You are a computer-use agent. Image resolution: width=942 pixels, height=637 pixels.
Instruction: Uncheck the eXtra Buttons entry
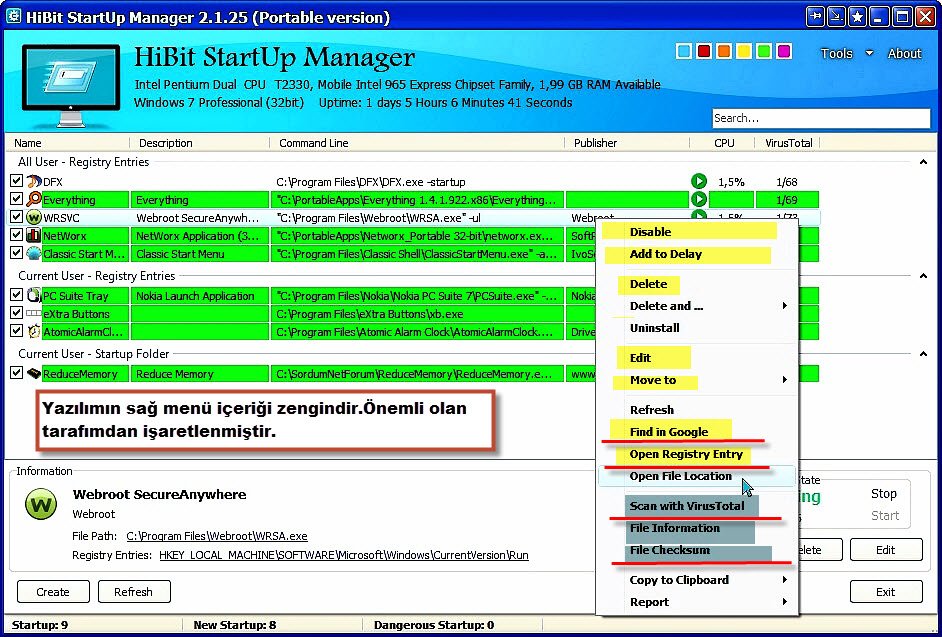[x=17, y=313]
